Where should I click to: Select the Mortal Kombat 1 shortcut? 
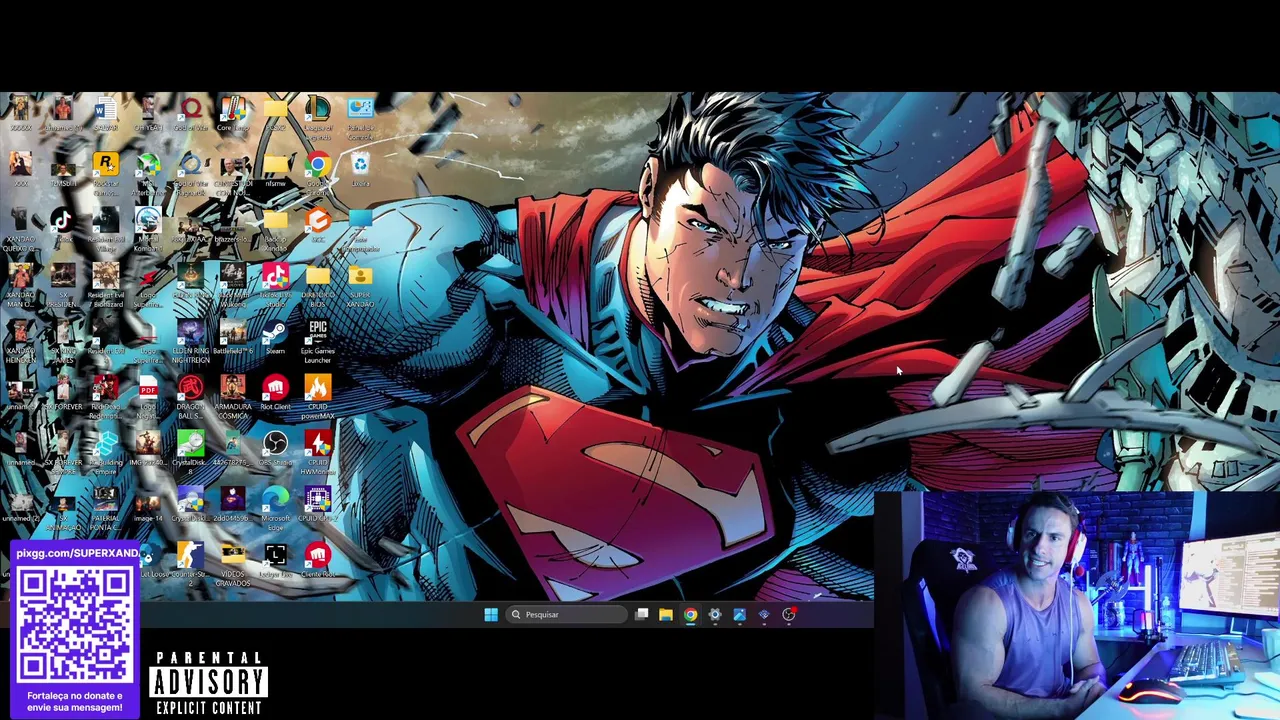pos(148,228)
